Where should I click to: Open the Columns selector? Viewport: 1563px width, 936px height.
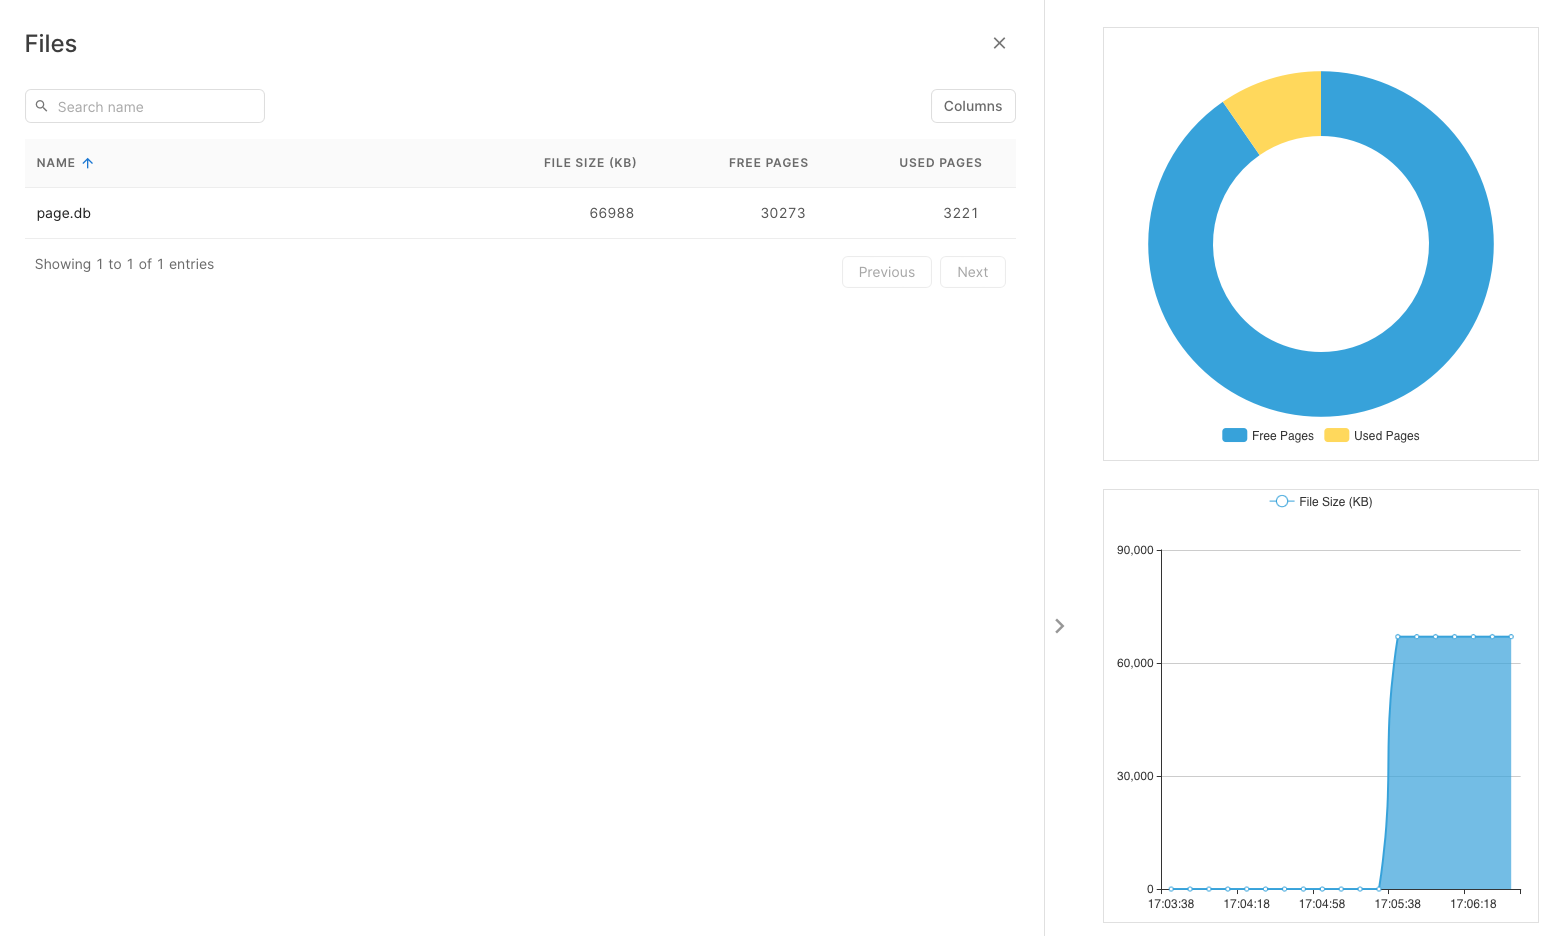(972, 106)
